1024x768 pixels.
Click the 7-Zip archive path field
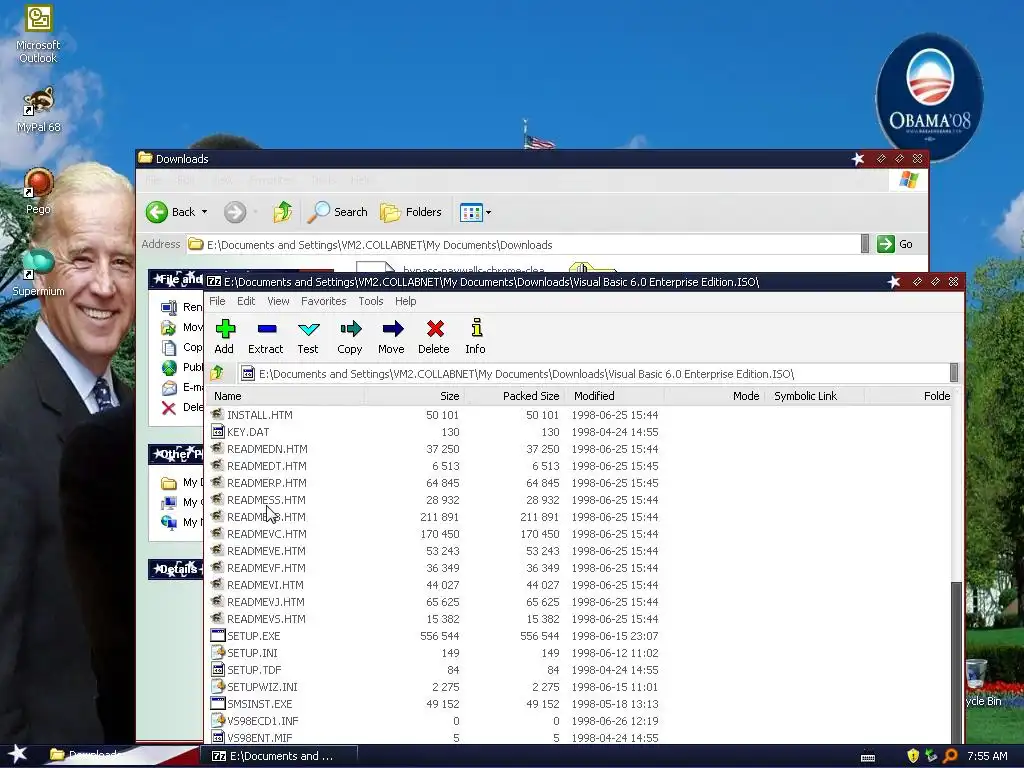(593, 374)
